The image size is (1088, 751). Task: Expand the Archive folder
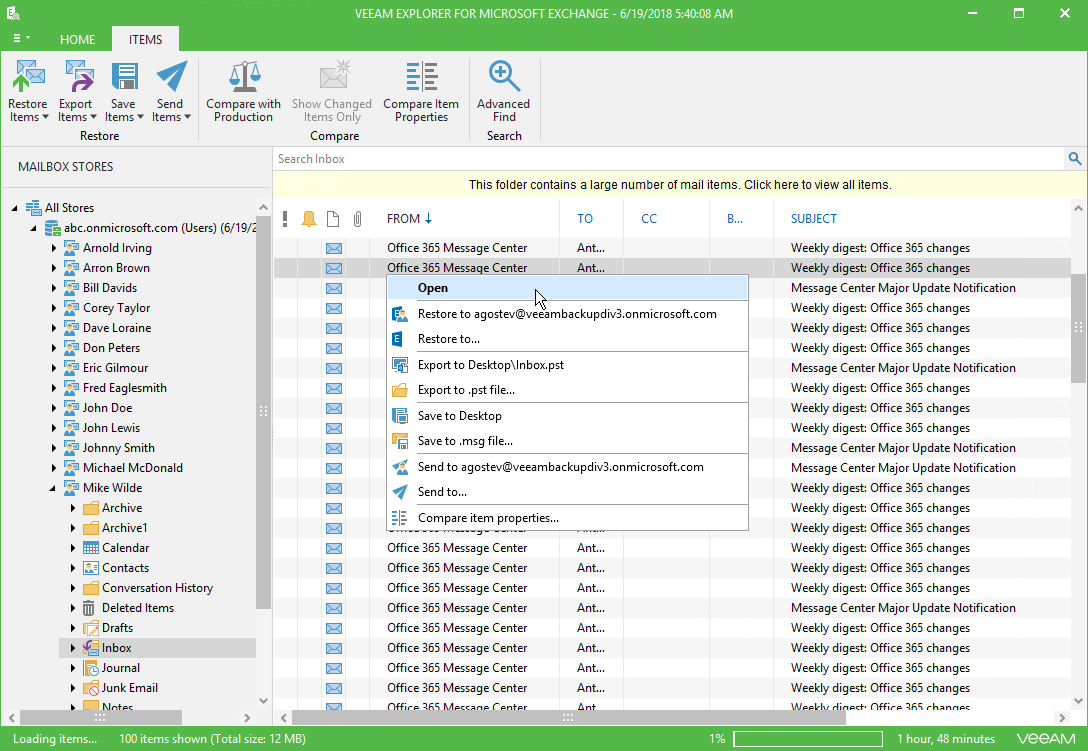click(73, 508)
